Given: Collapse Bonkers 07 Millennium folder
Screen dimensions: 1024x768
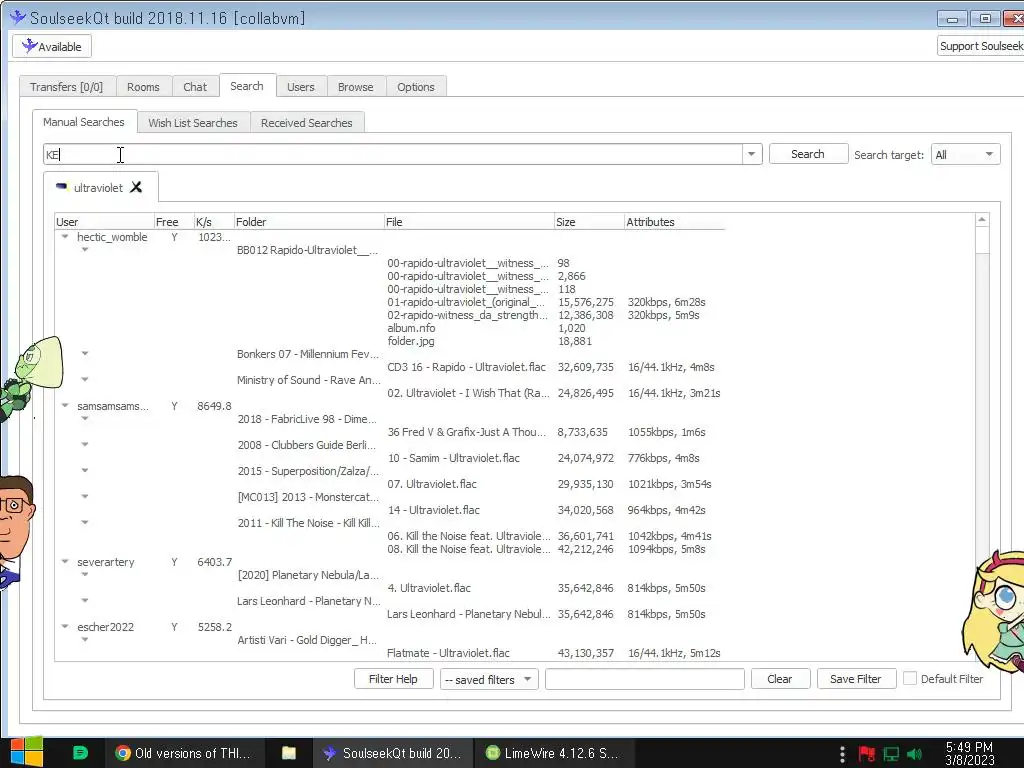Looking at the screenshot, I should pos(85,353).
